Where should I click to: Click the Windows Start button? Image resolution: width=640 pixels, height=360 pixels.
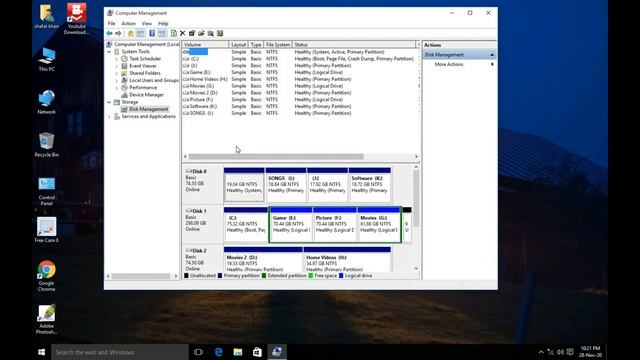click(x=42, y=352)
